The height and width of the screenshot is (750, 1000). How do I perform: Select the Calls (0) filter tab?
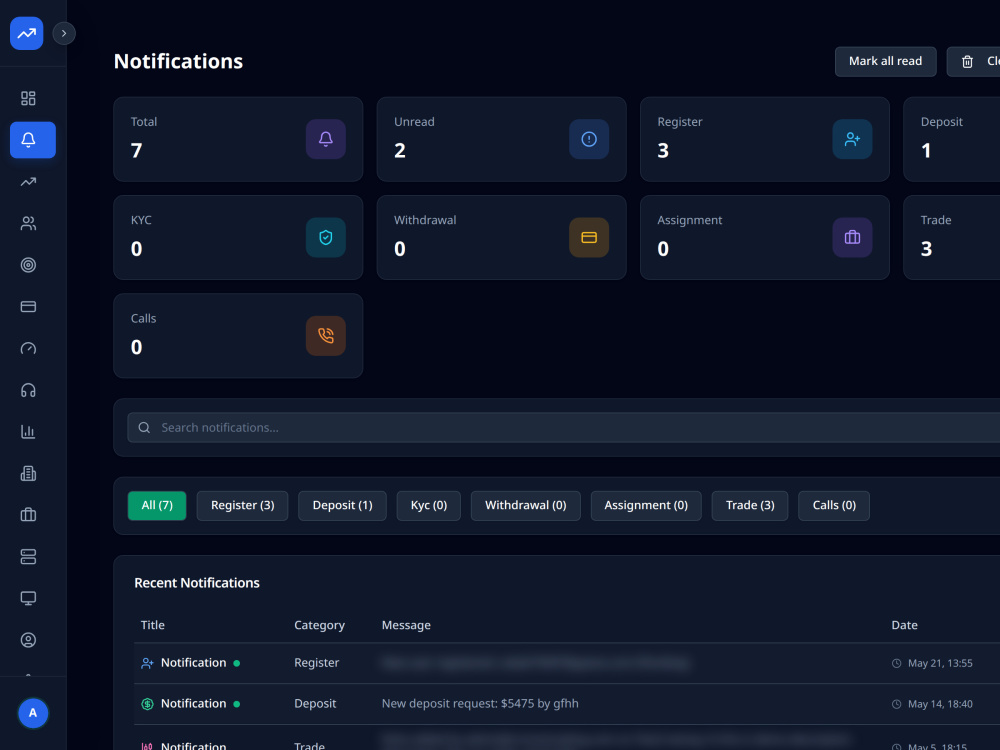(834, 506)
